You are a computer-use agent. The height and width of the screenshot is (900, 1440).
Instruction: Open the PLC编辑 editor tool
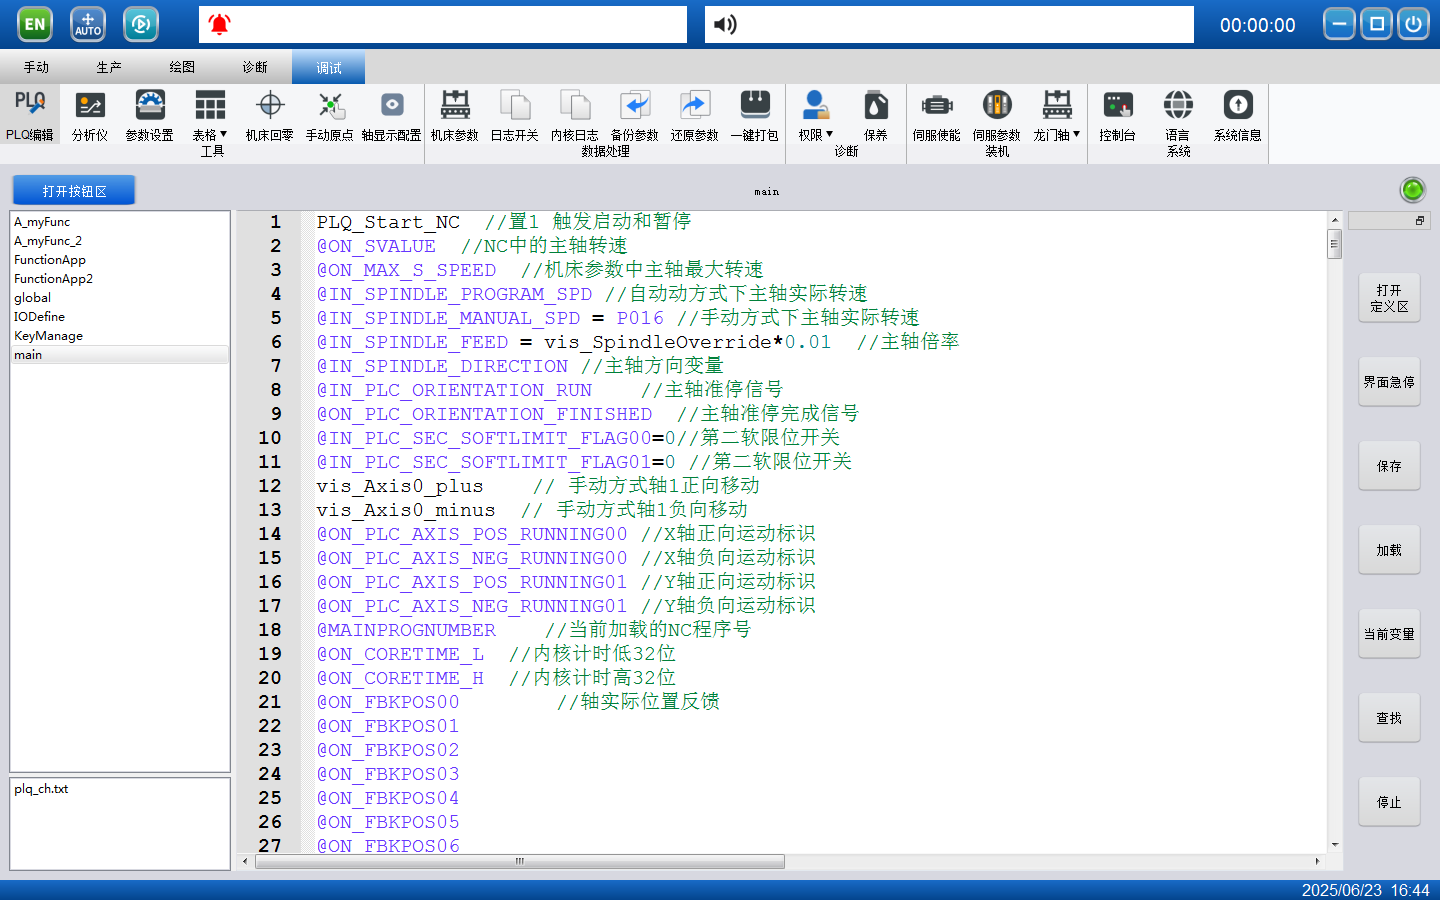click(x=30, y=115)
